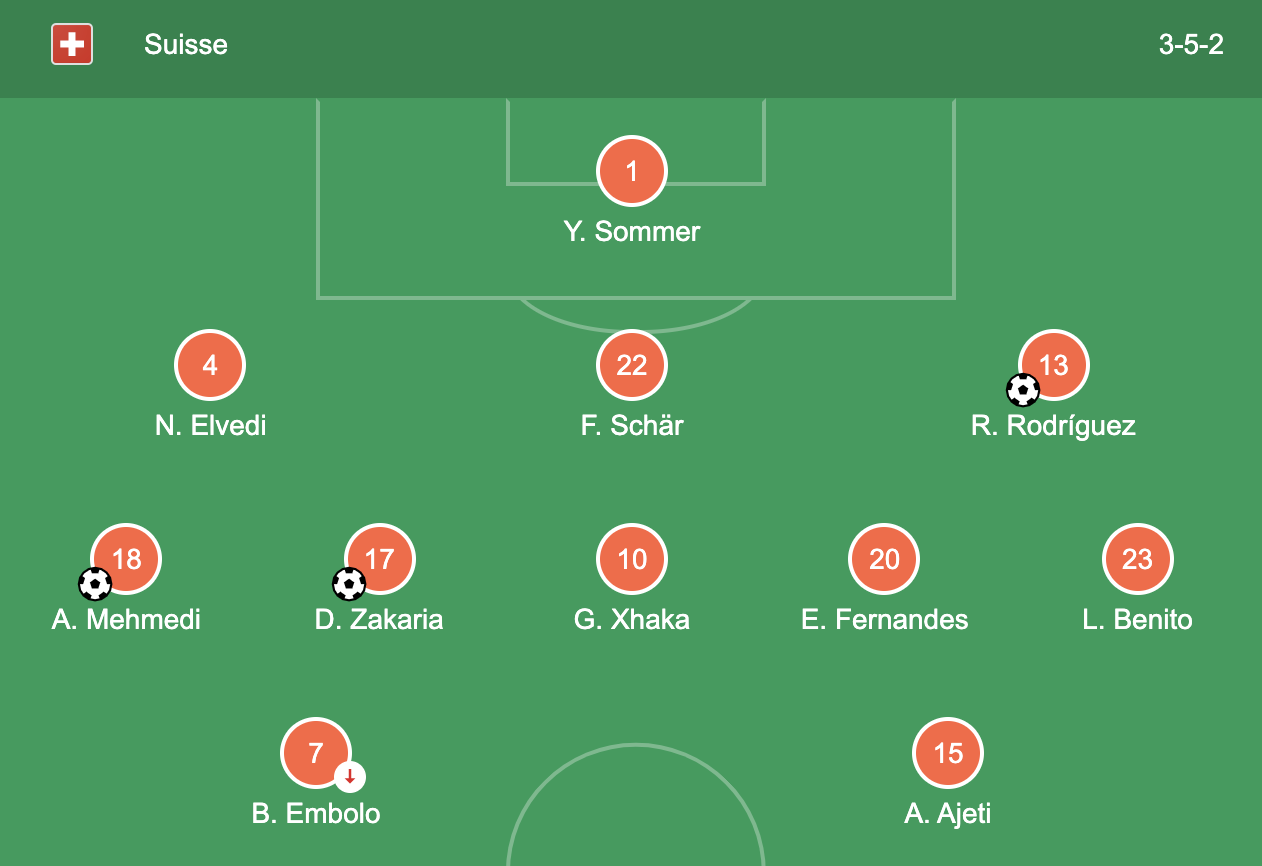Click the Suisse team name
This screenshot has height=866, width=1262.
[186, 45]
